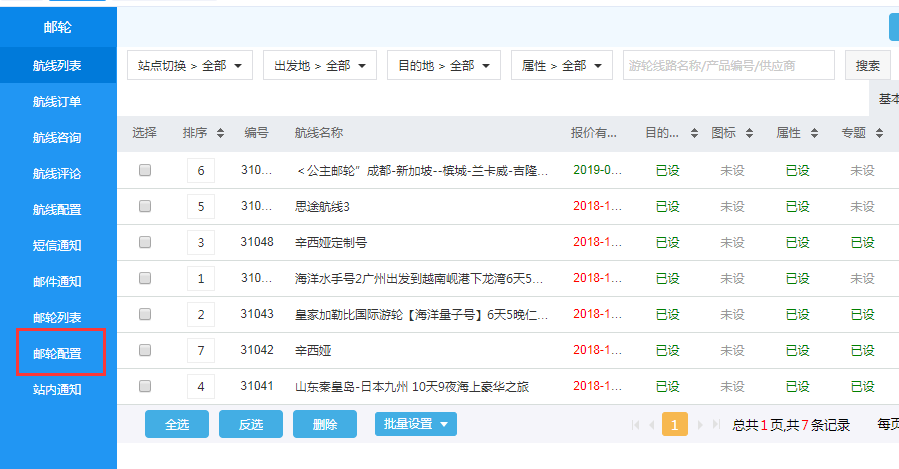899x469 pixels.
Task: Click sort arrows next to 专题 header
Action: pyautogui.click(x=878, y=133)
